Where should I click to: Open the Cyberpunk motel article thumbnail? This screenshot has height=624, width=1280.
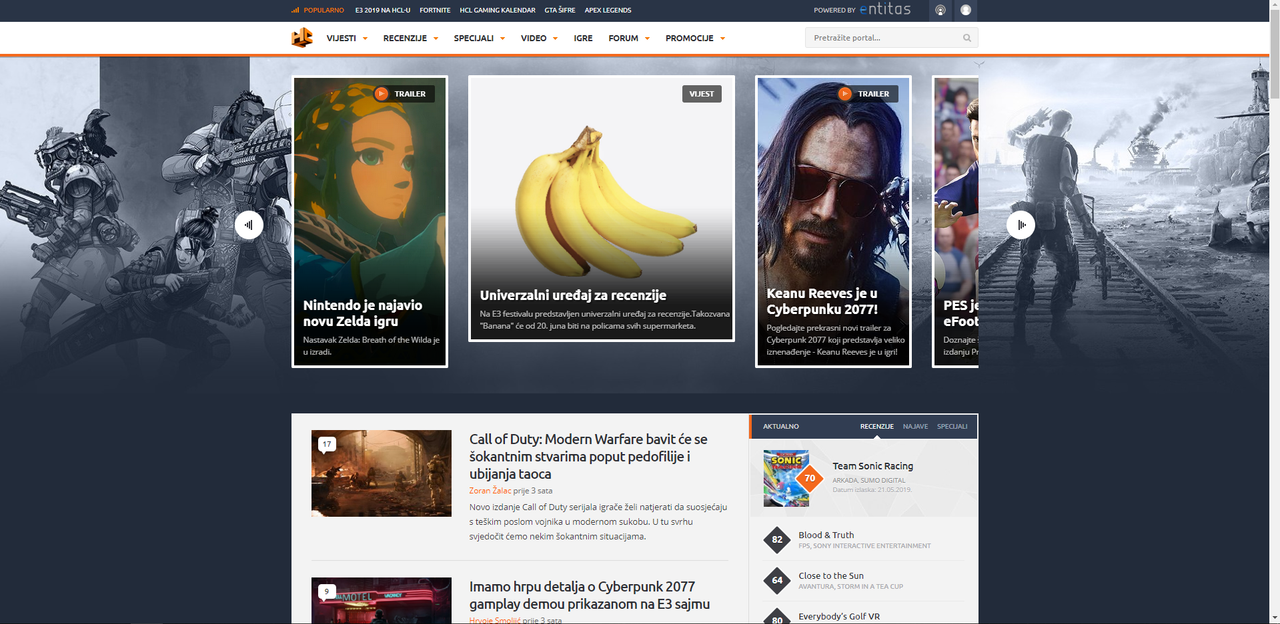click(x=381, y=600)
